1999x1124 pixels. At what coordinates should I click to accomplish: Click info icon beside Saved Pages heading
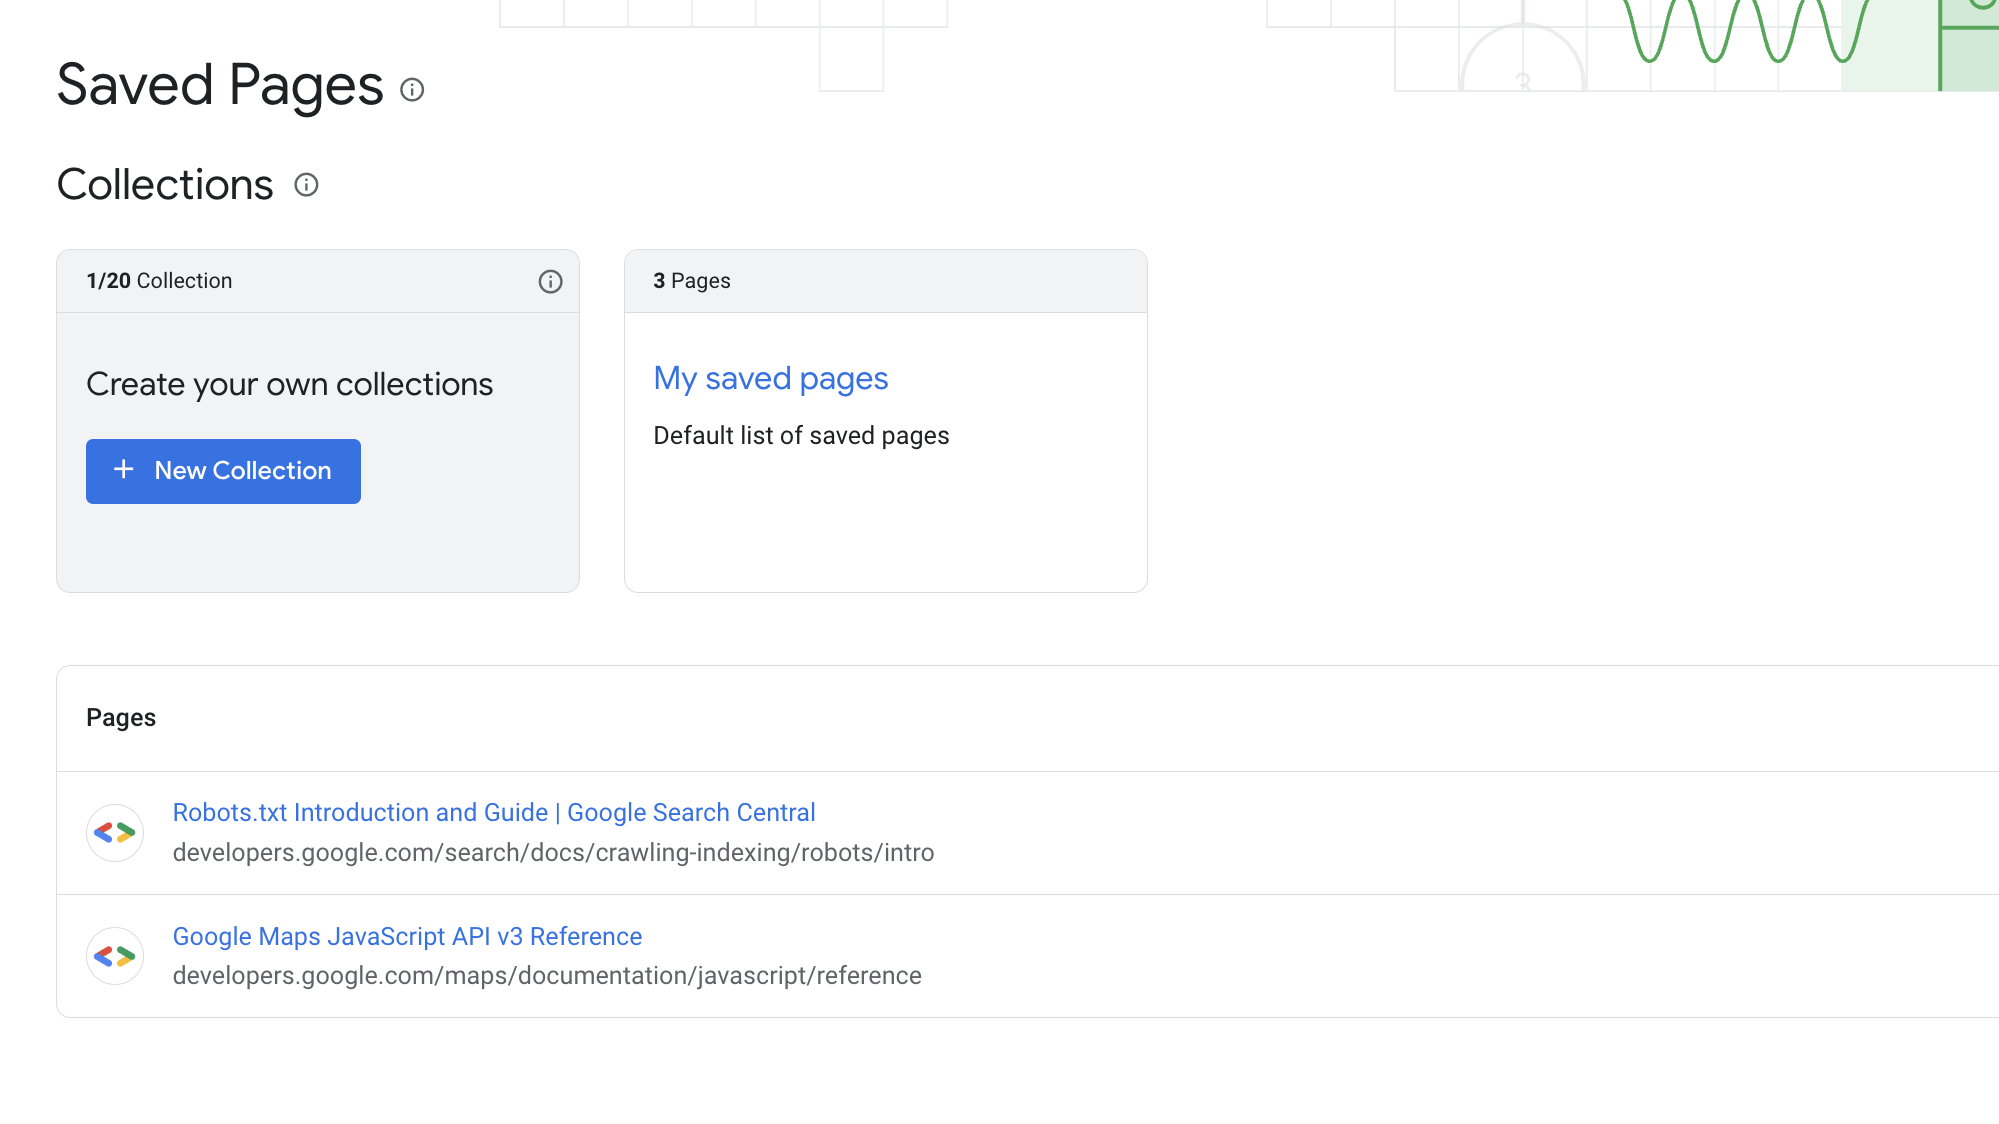click(412, 90)
